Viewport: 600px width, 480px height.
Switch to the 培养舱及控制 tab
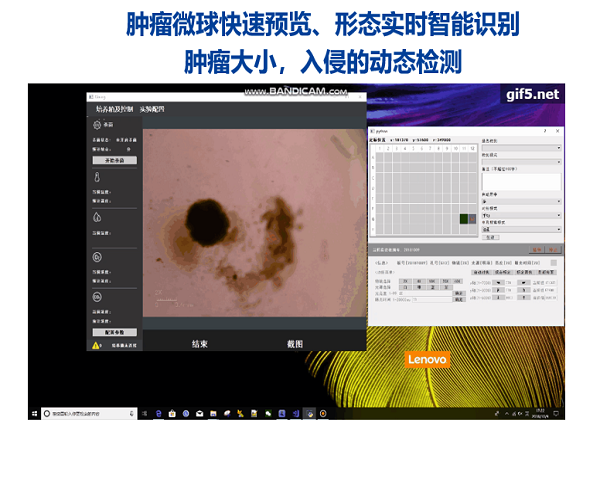click(114, 109)
